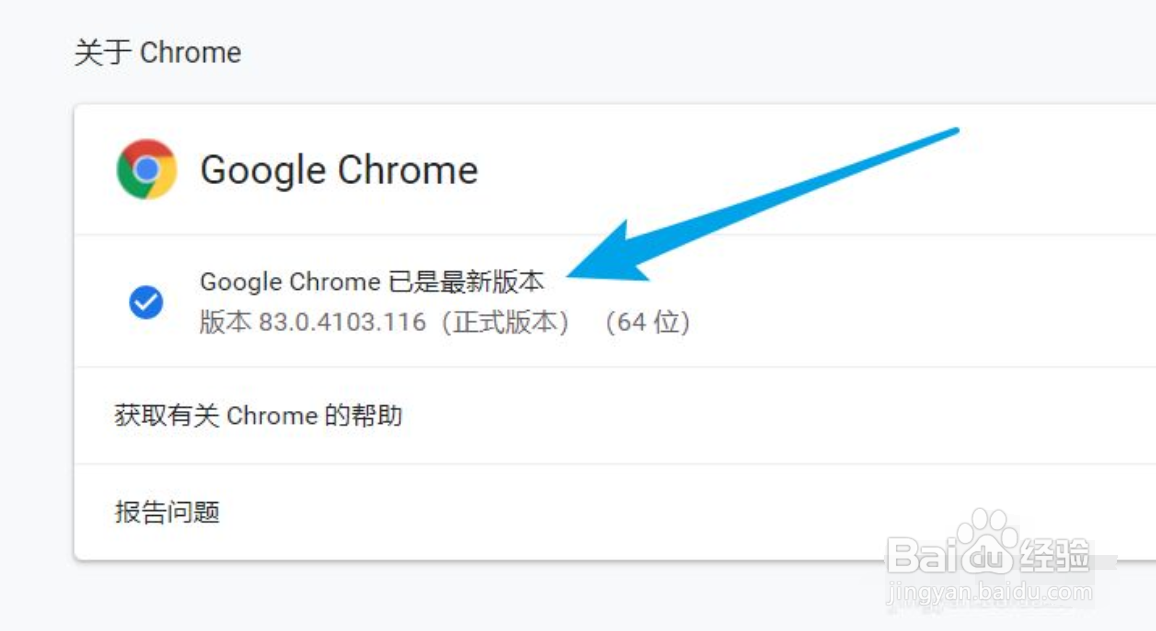Select the white check inside the blue circle
The image size is (1156, 631).
[x=146, y=302]
